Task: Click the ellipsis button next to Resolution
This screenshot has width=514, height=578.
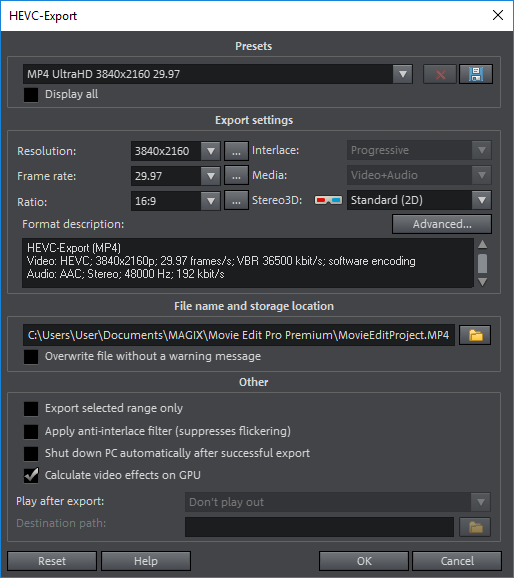Action: 236,151
